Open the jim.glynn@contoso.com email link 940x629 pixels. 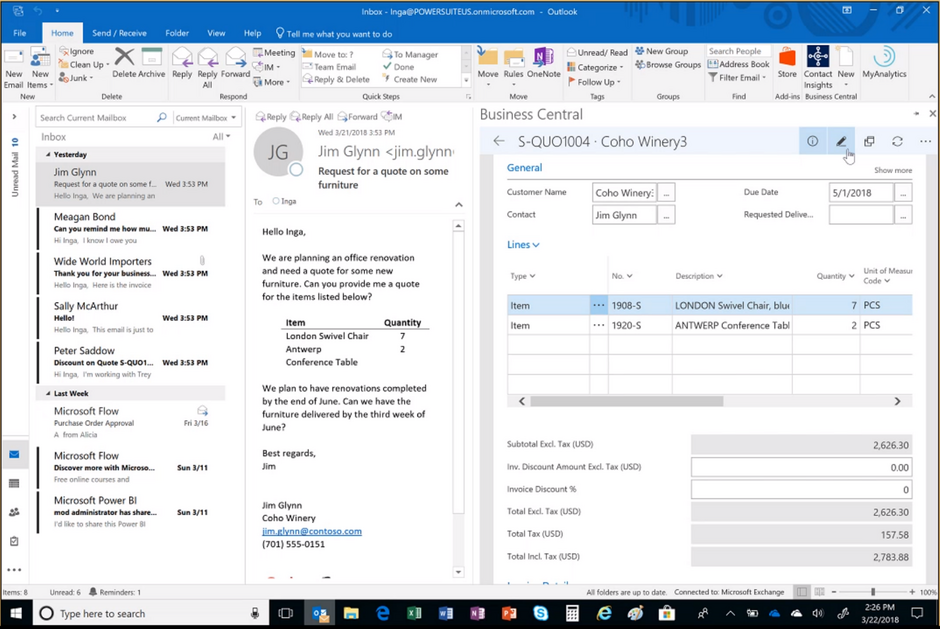coord(312,531)
